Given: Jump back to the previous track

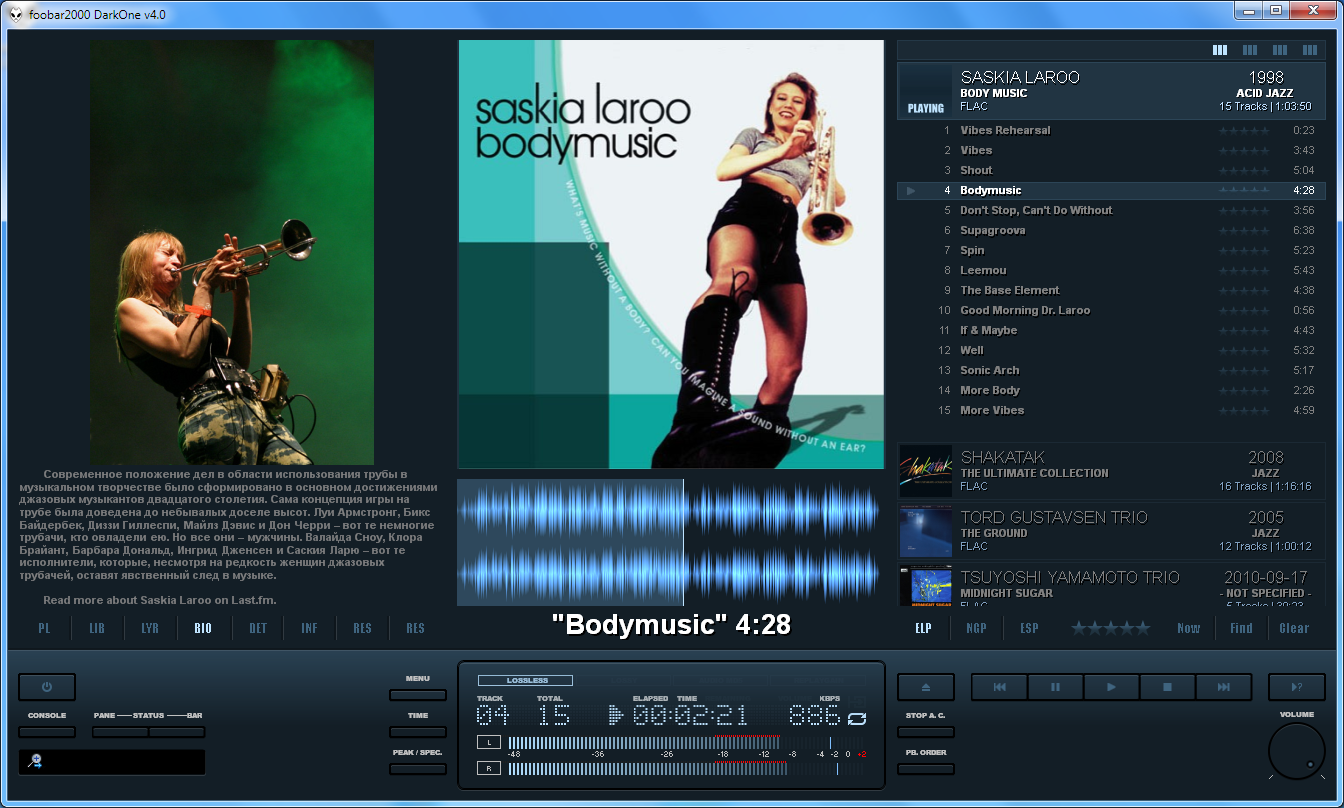Looking at the screenshot, I should point(999,687).
